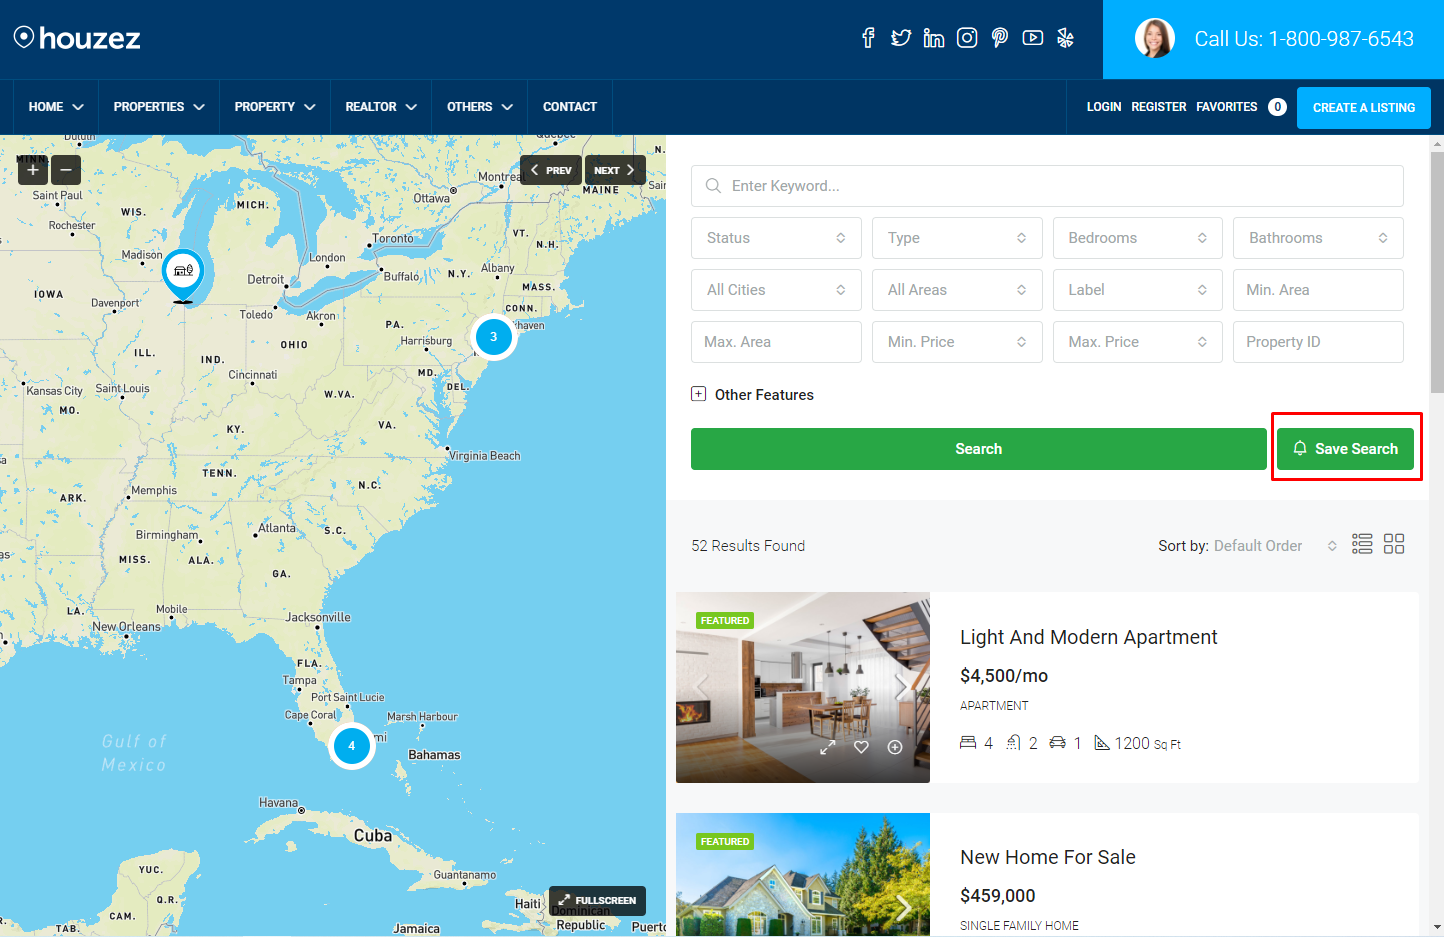The height and width of the screenshot is (937, 1444).
Task: Show next photo of New Home For Sale
Action: [903, 907]
